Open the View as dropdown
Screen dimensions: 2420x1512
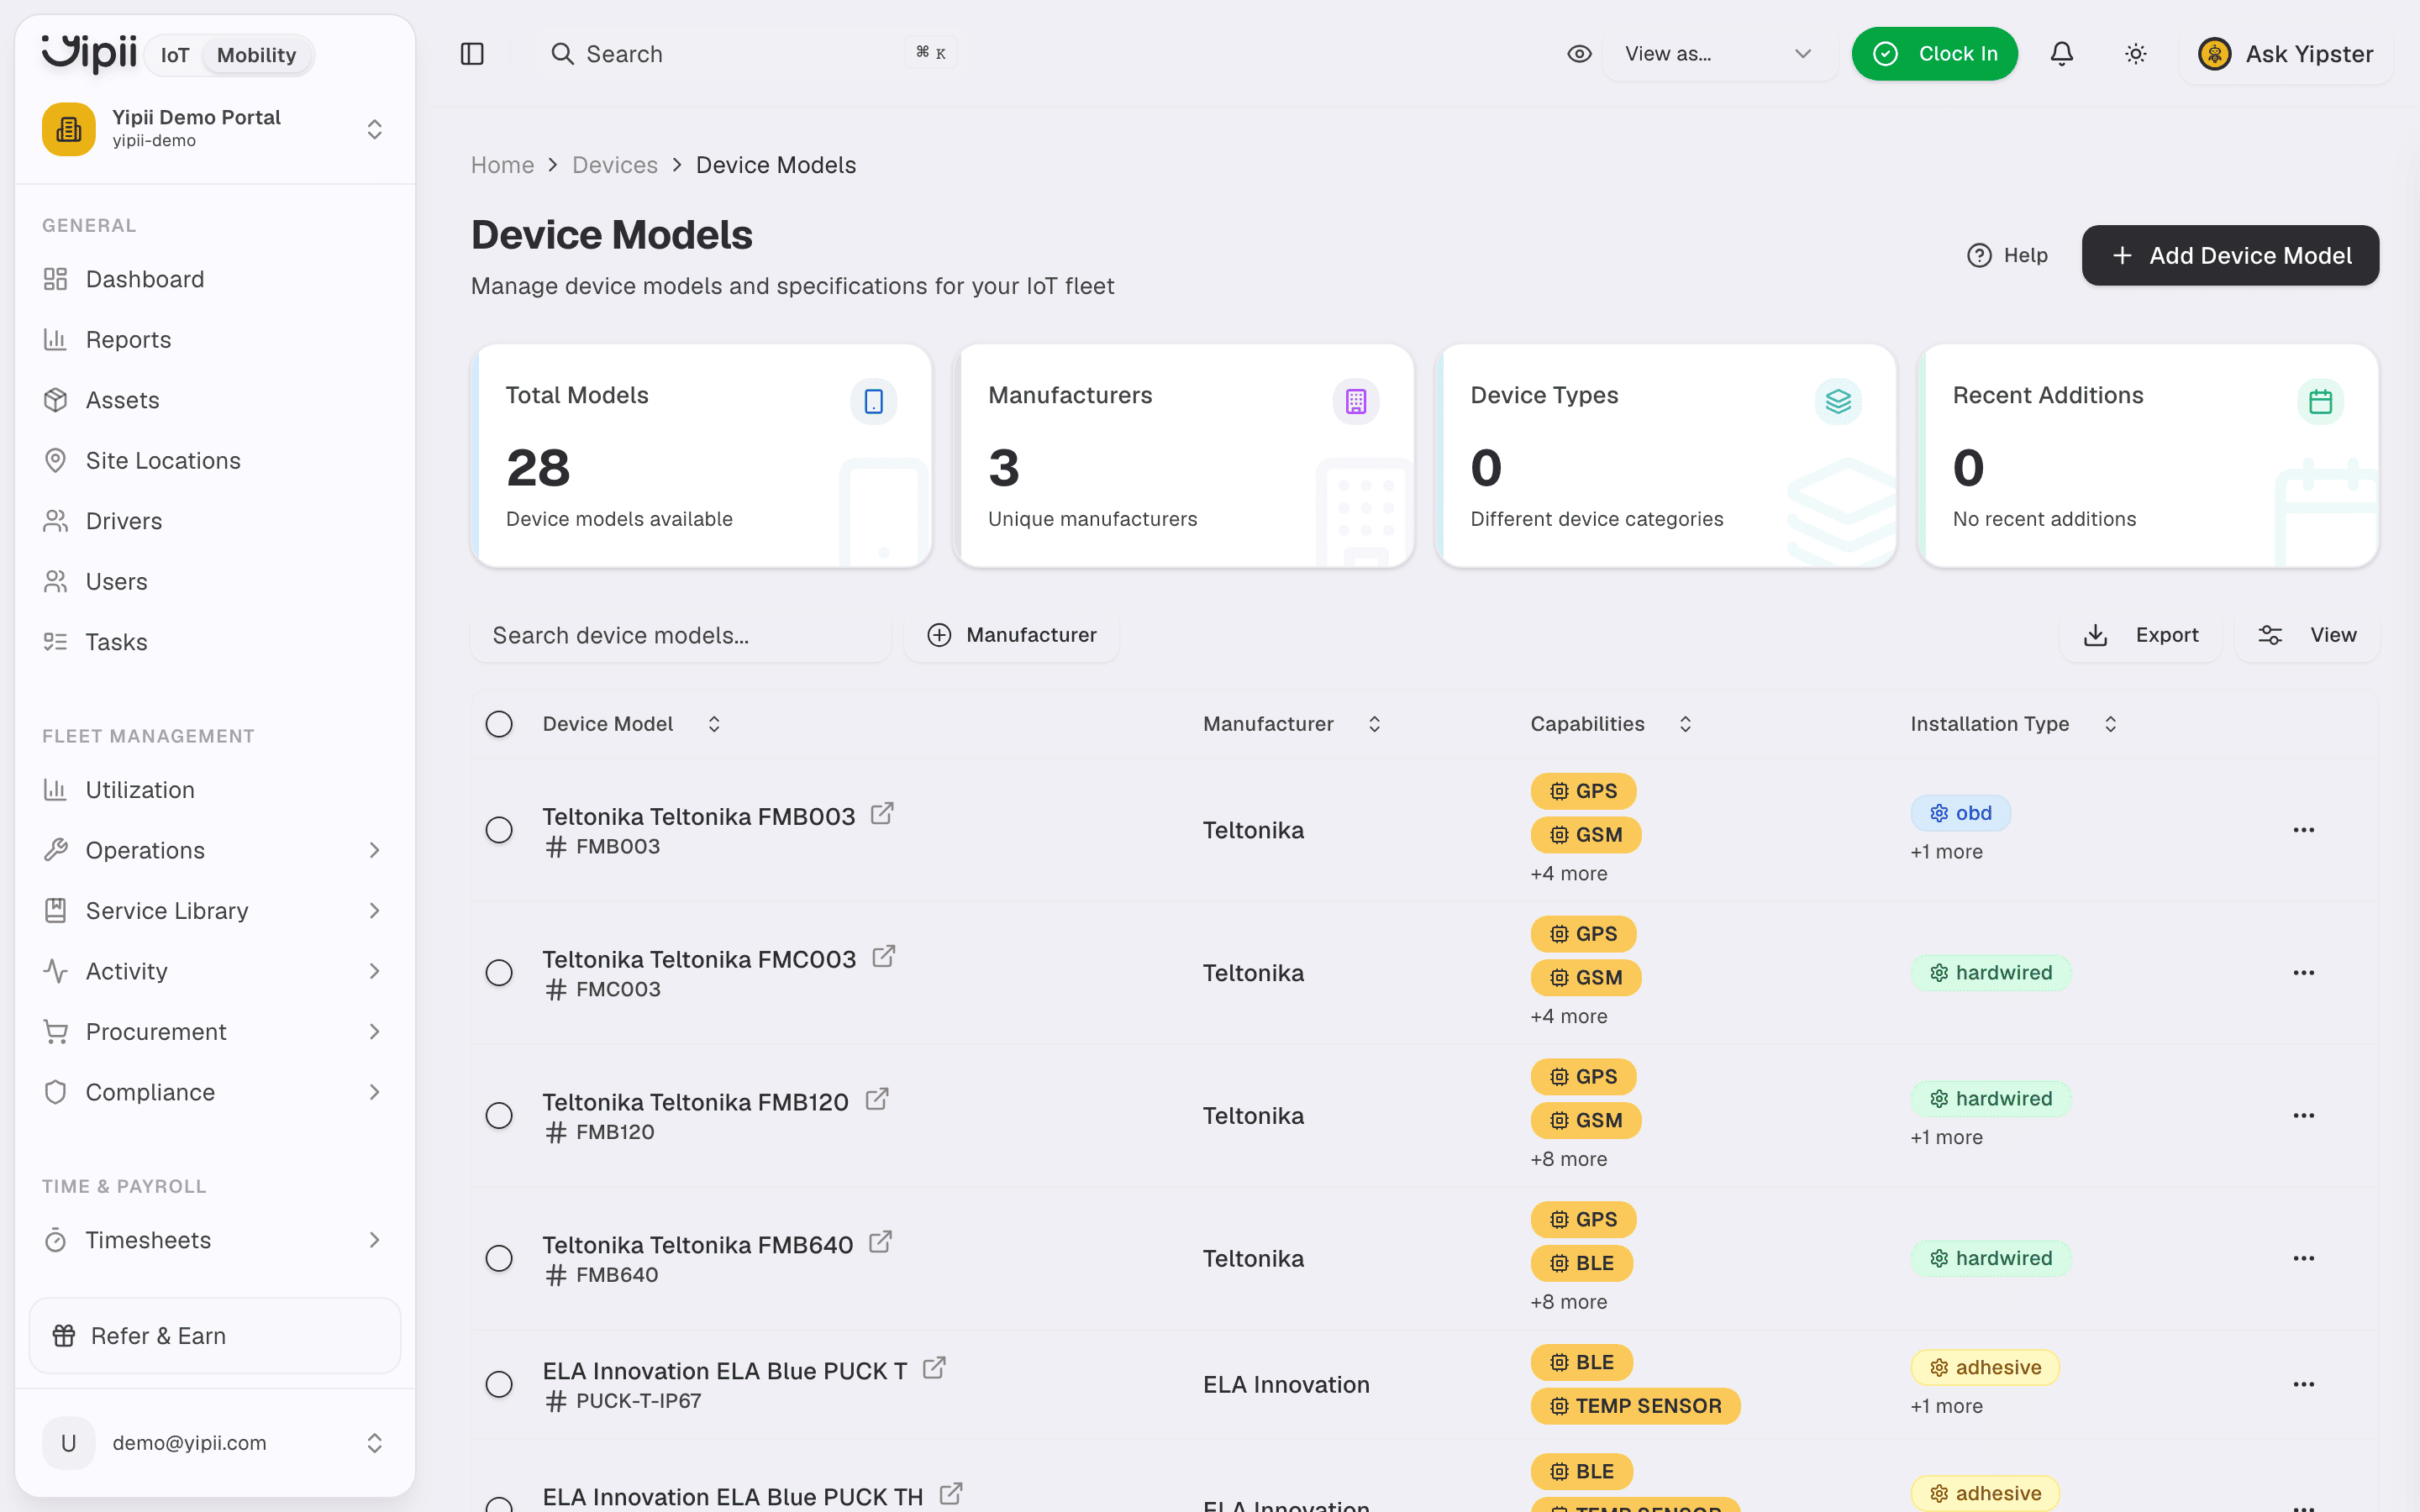pos(1718,54)
